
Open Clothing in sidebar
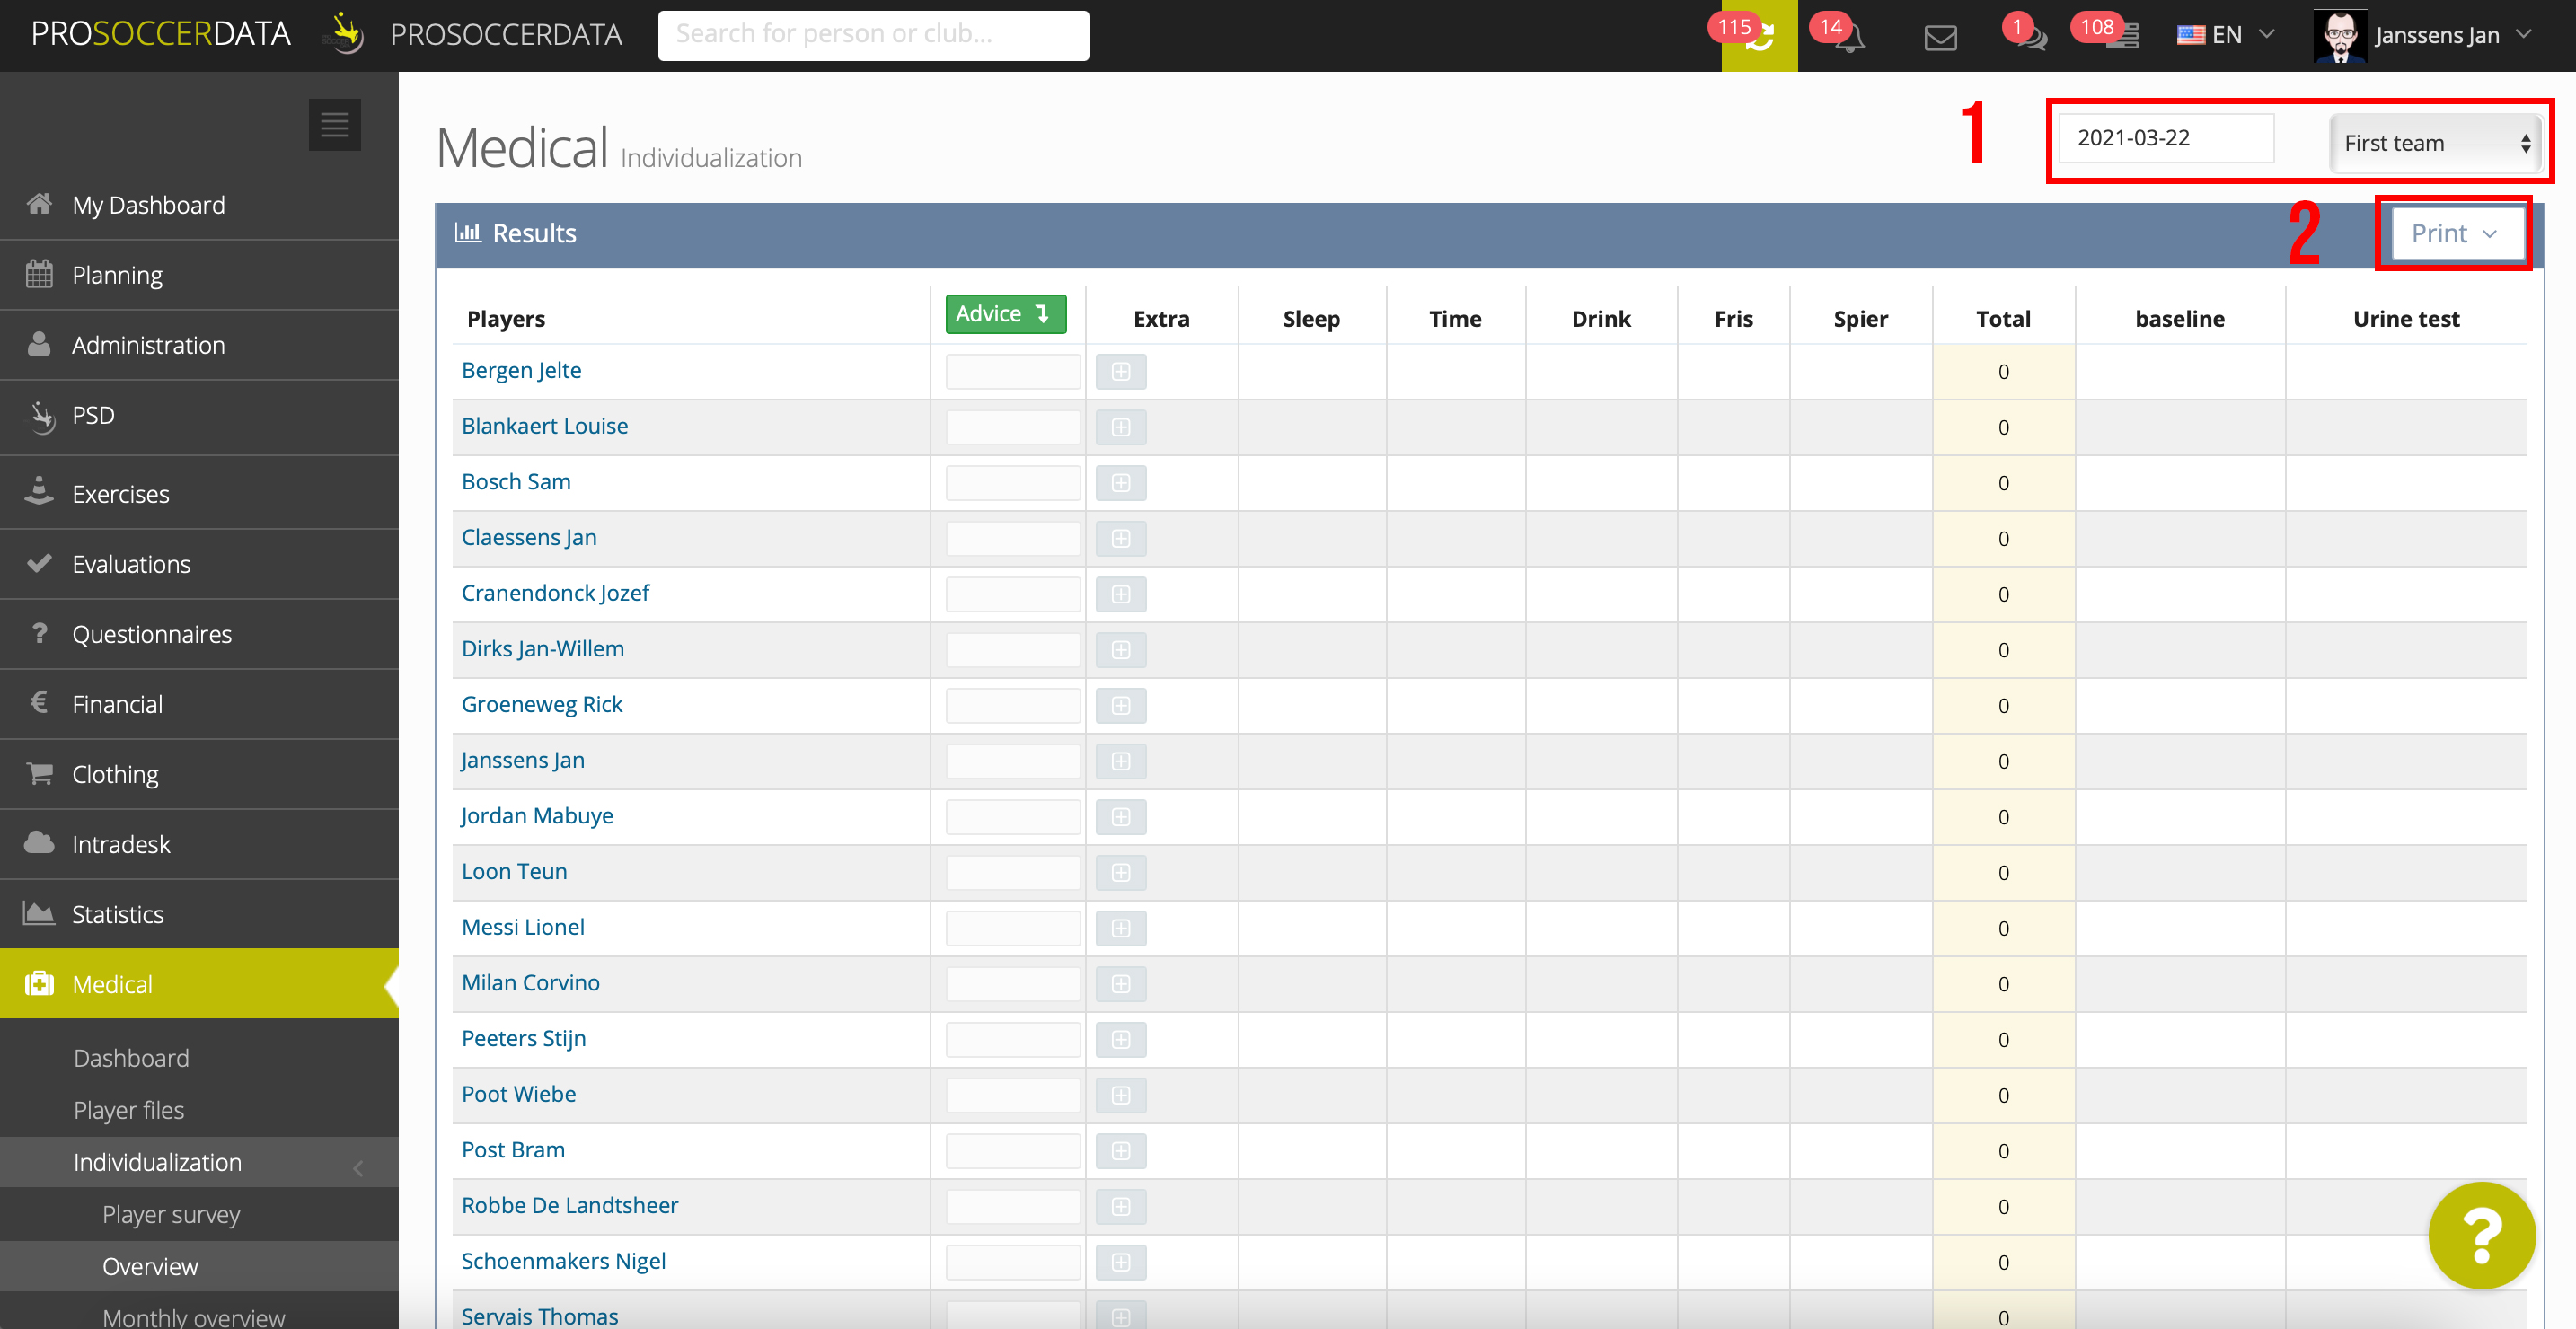coord(200,774)
